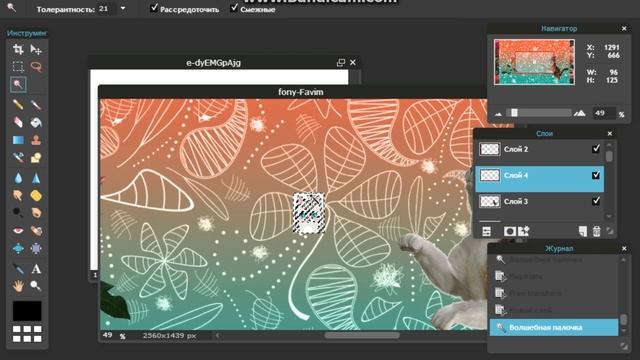Select the Sponge tool
The image size is (640, 360).
[x=36, y=196]
